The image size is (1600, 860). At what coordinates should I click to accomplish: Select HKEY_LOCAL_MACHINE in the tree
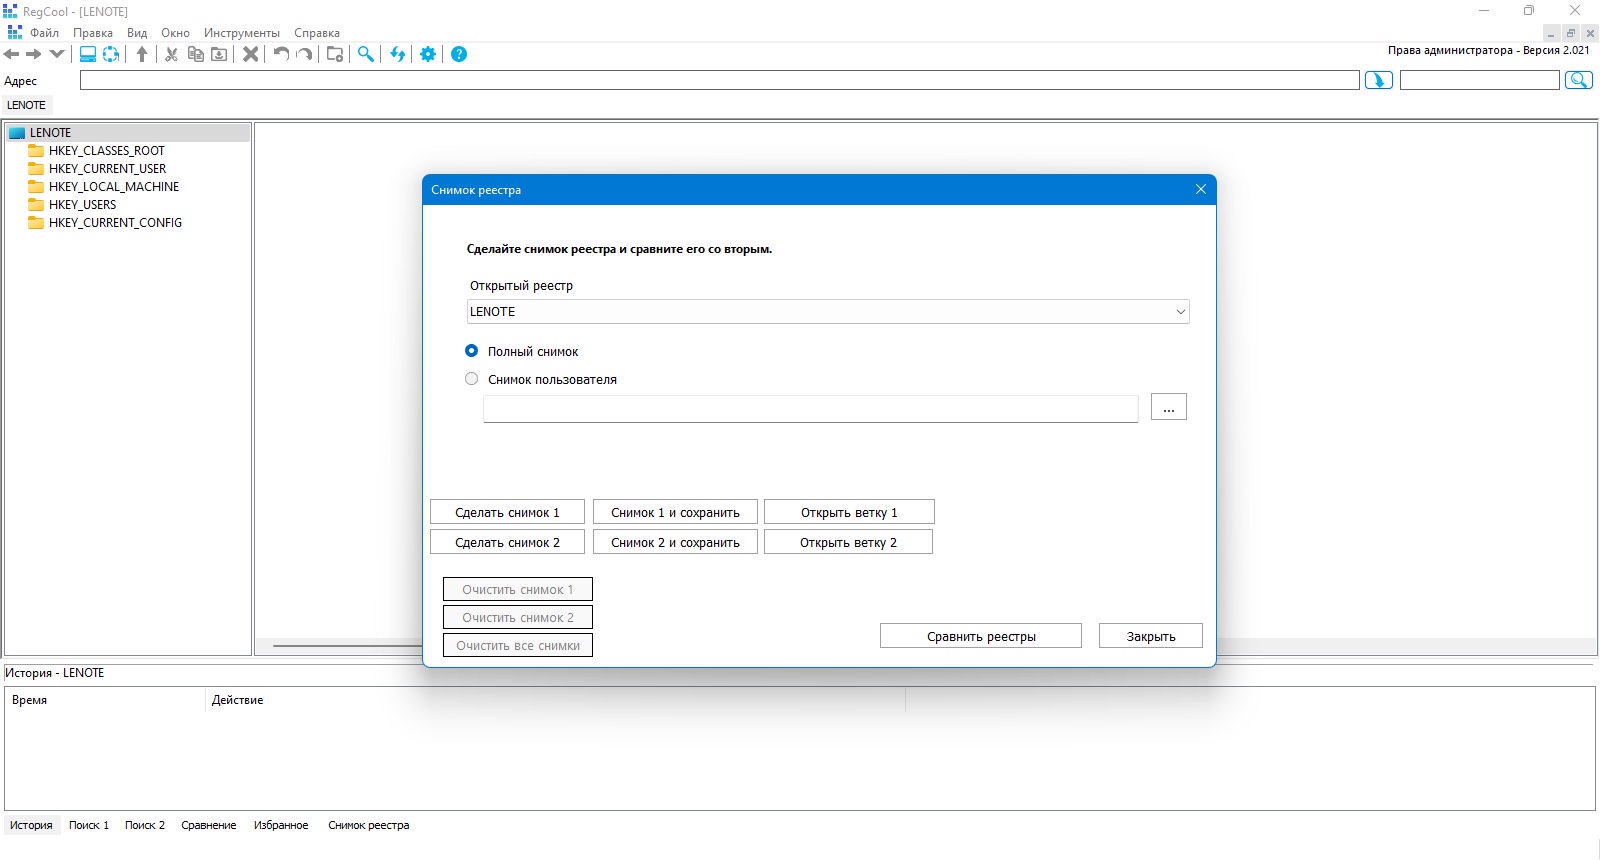click(114, 187)
